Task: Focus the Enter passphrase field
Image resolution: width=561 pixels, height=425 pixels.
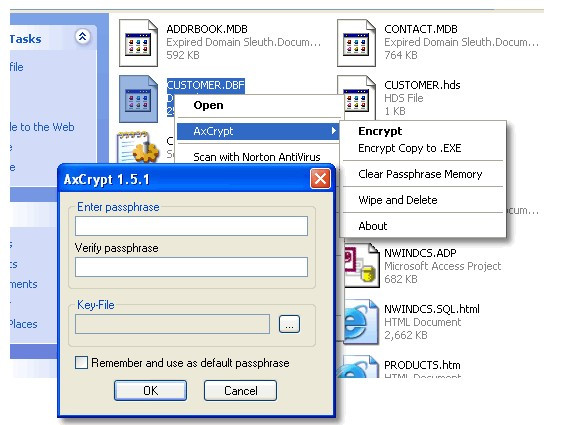Action: coord(191,226)
